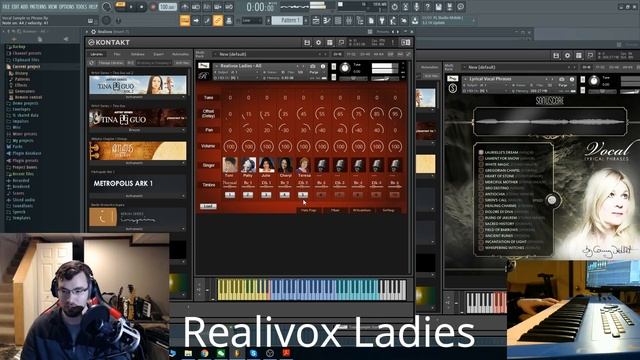Viewport: 640px width, 360px height.
Task: Click the Offset knob showing 95
Action: pos(395,114)
